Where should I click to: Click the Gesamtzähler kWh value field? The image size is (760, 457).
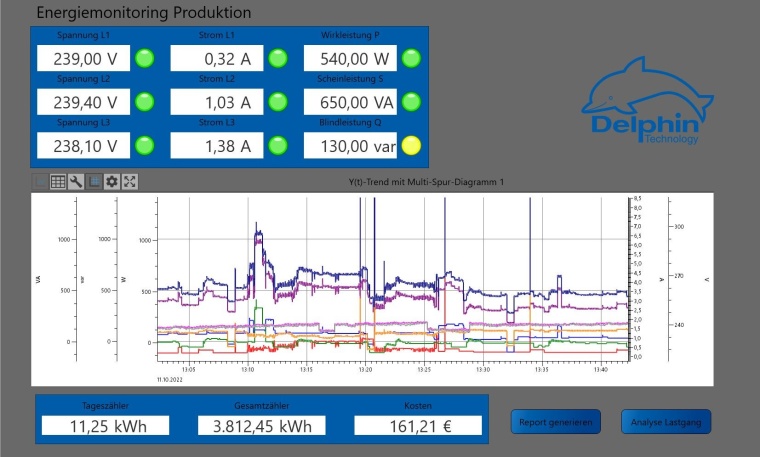click(x=261, y=426)
